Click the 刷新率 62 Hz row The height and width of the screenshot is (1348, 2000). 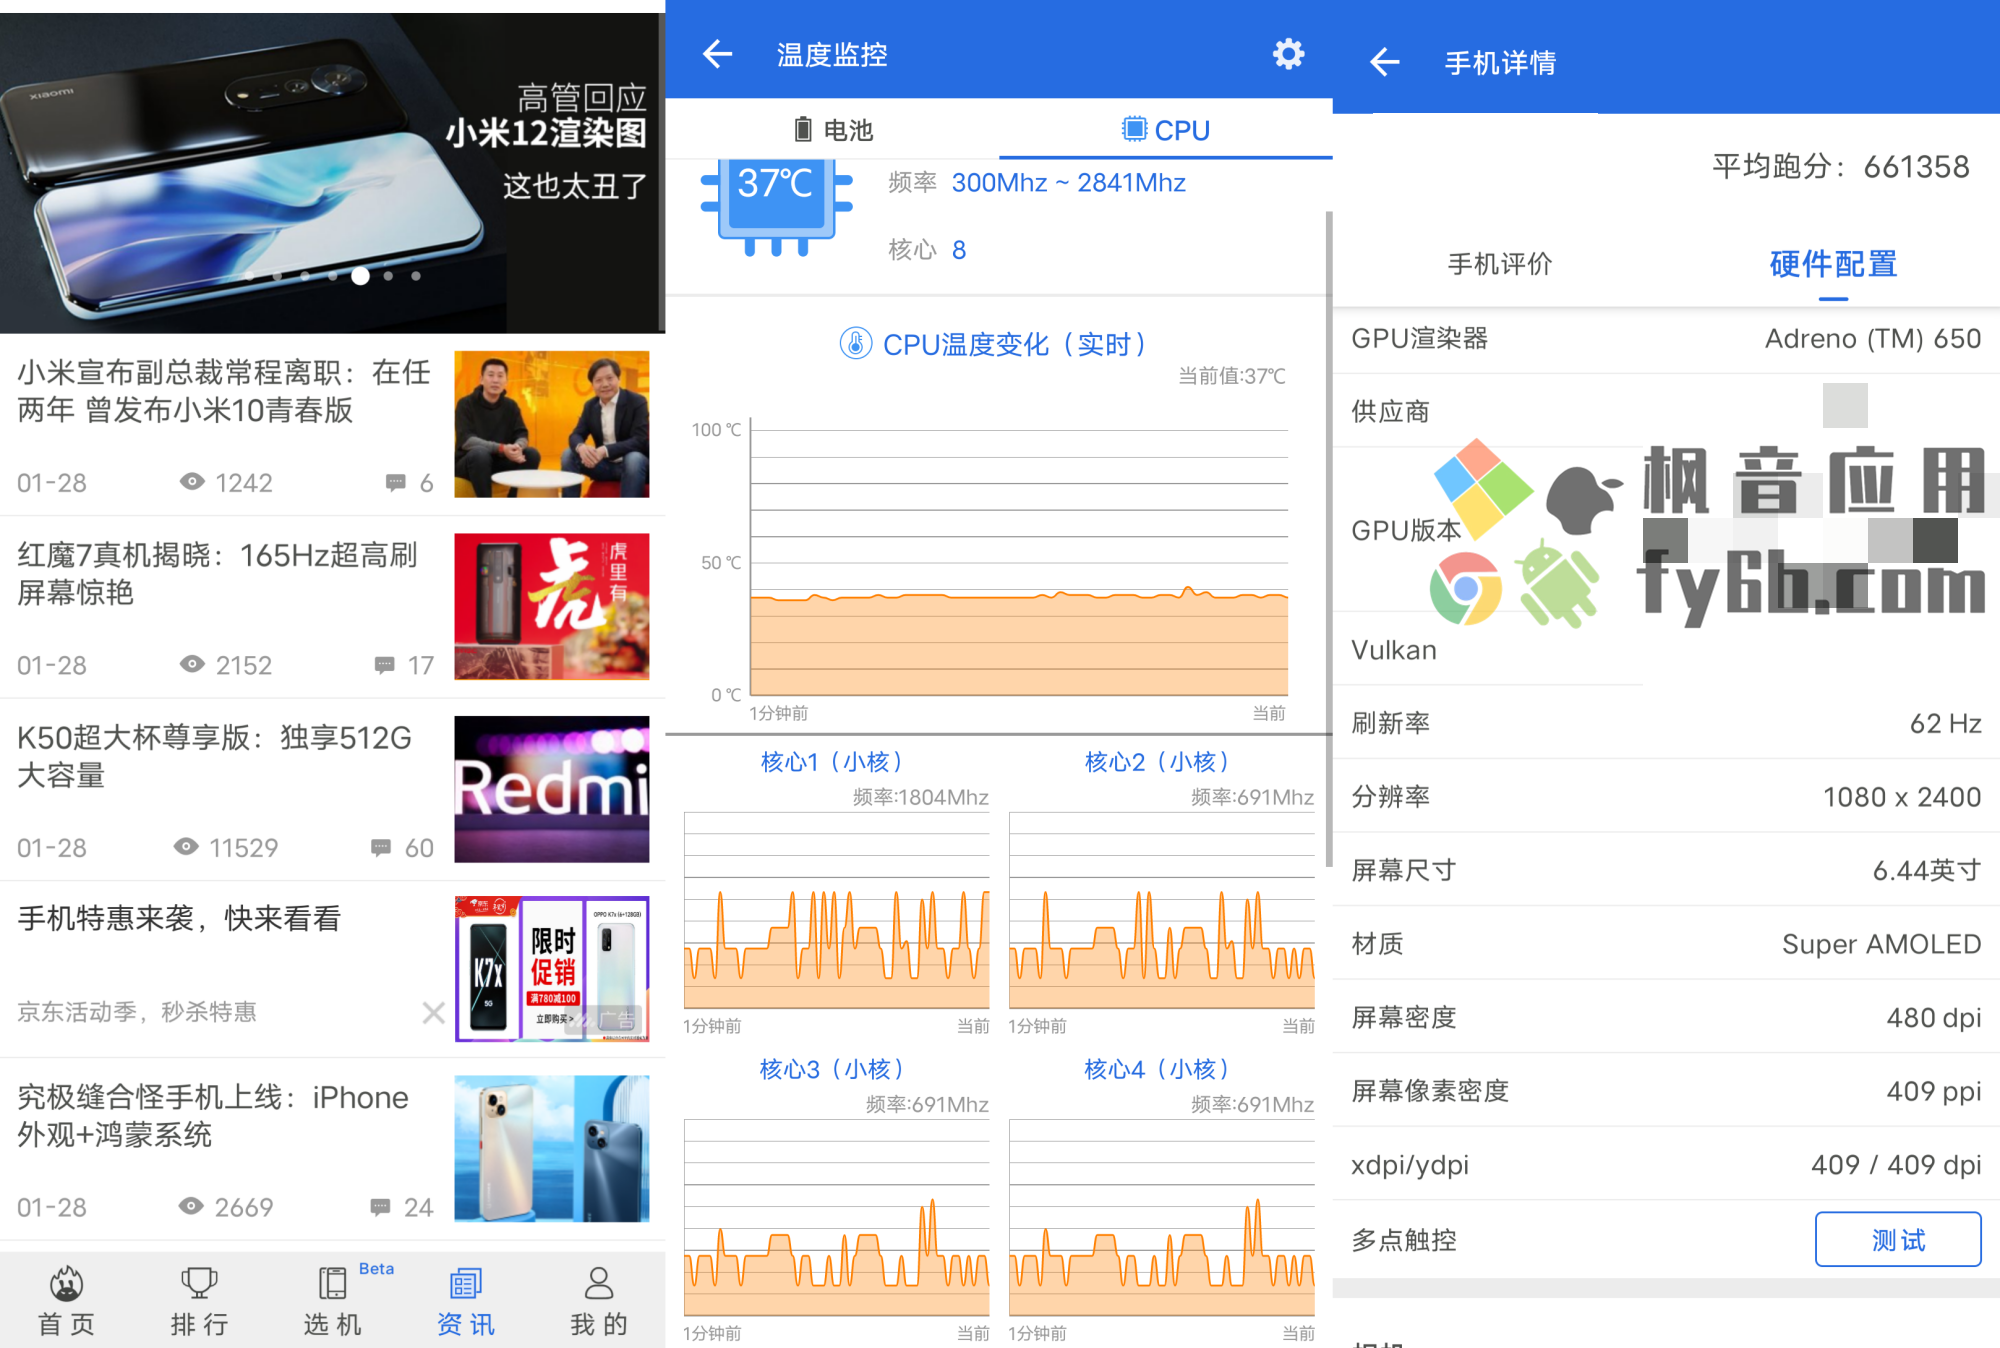pos(1666,723)
